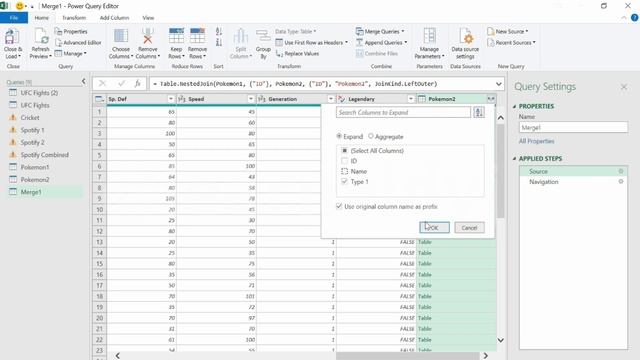Viewport: 640px width, 360px height.
Task: Click OK in the expand popup
Action: click(434, 228)
